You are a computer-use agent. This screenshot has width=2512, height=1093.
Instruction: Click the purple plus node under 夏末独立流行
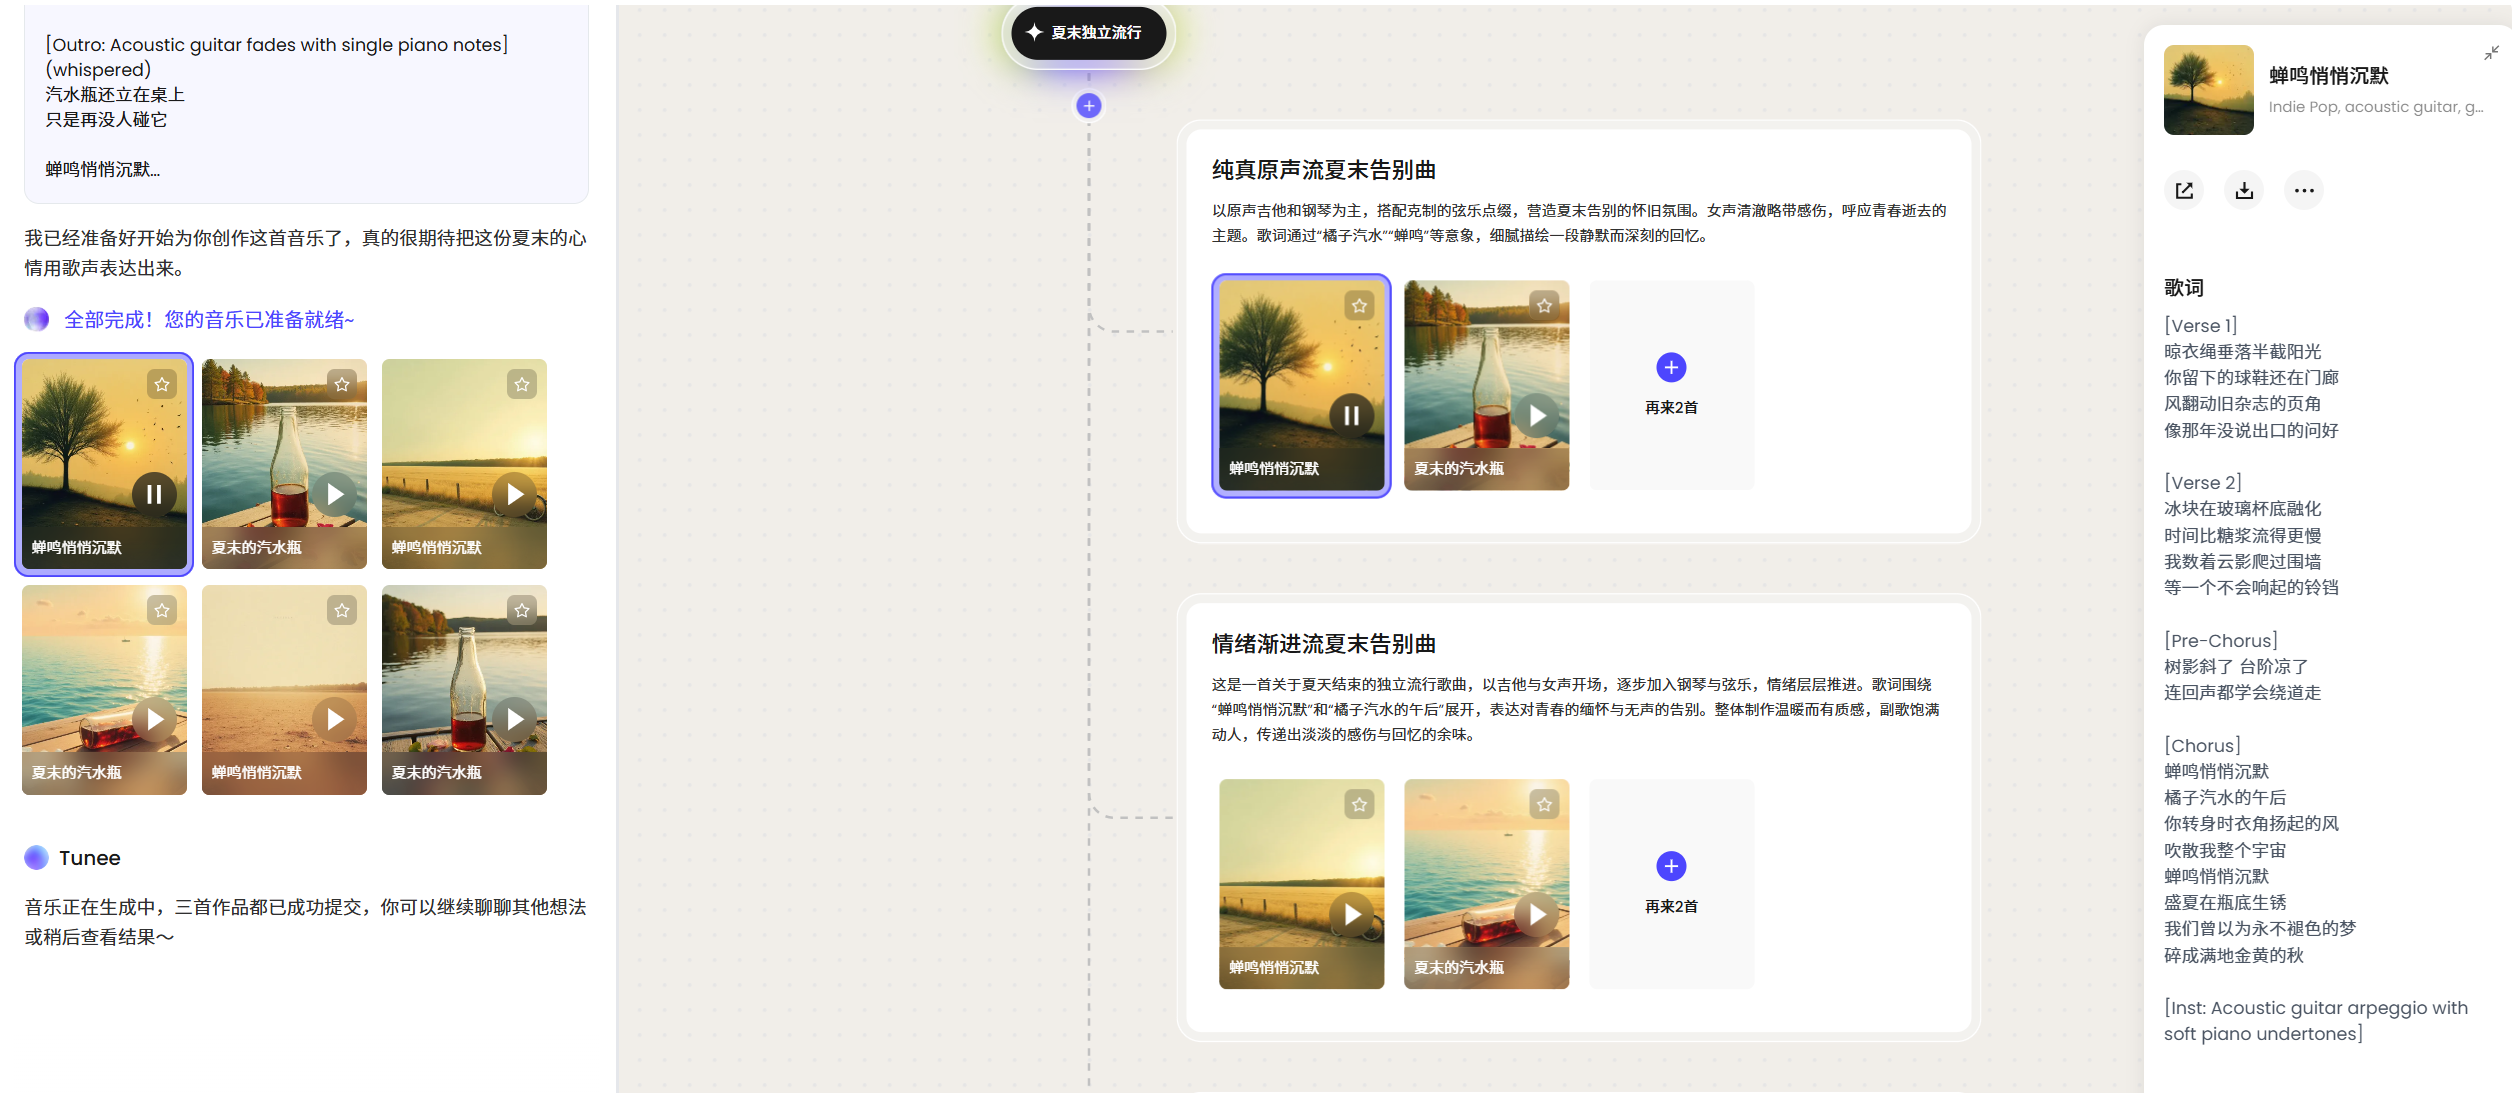tap(1089, 106)
